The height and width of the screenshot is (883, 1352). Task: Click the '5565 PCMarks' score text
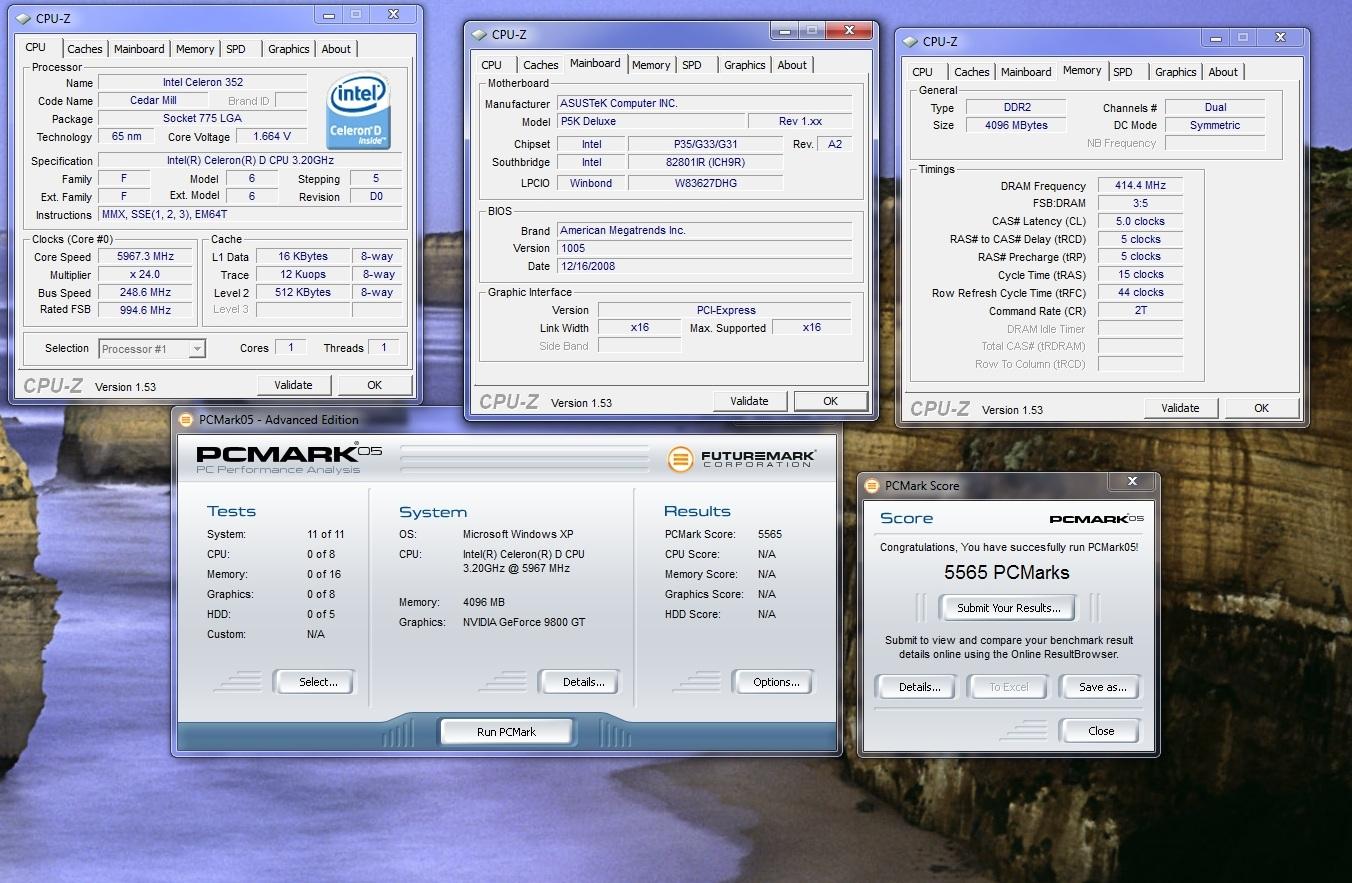click(1007, 573)
